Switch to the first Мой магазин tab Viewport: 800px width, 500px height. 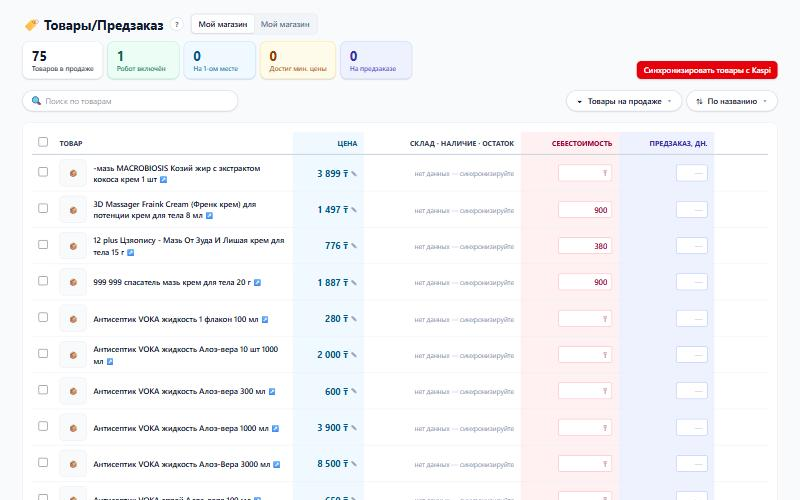pyautogui.click(x=222, y=24)
